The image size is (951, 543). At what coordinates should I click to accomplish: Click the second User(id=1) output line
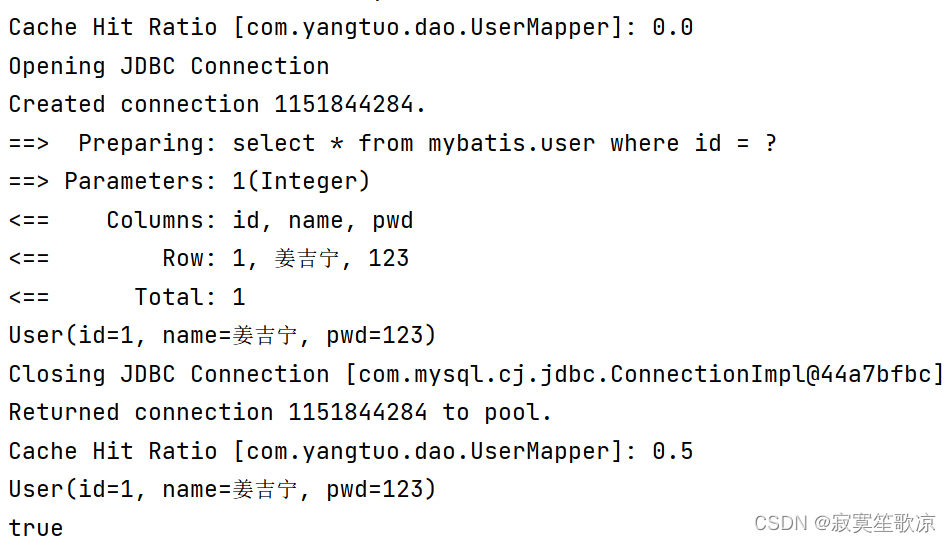222,490
